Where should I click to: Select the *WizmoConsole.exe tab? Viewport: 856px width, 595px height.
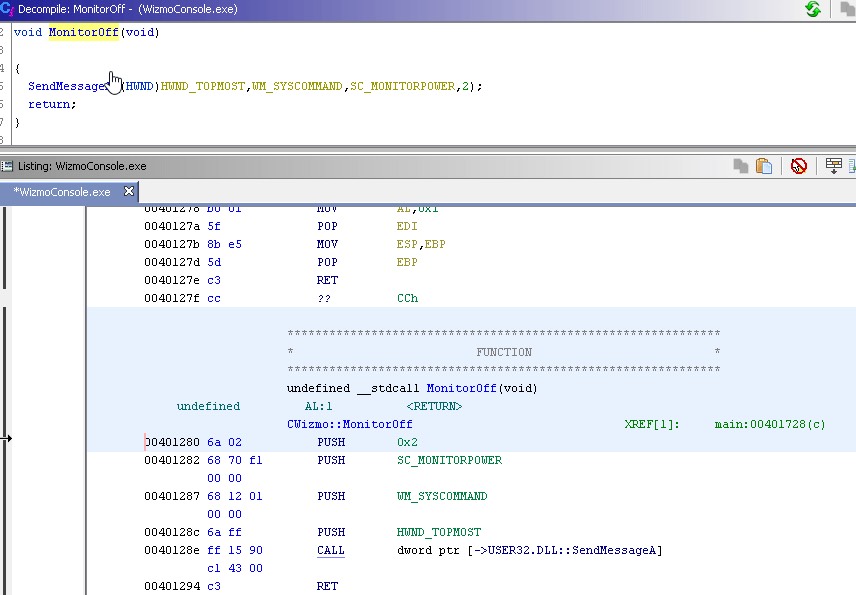click(61, 192)
